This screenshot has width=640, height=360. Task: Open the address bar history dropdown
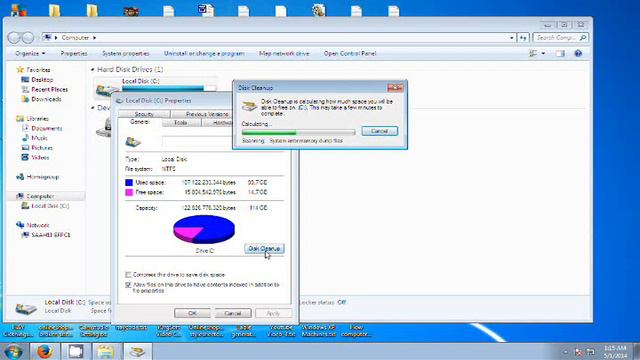point(511,38)
